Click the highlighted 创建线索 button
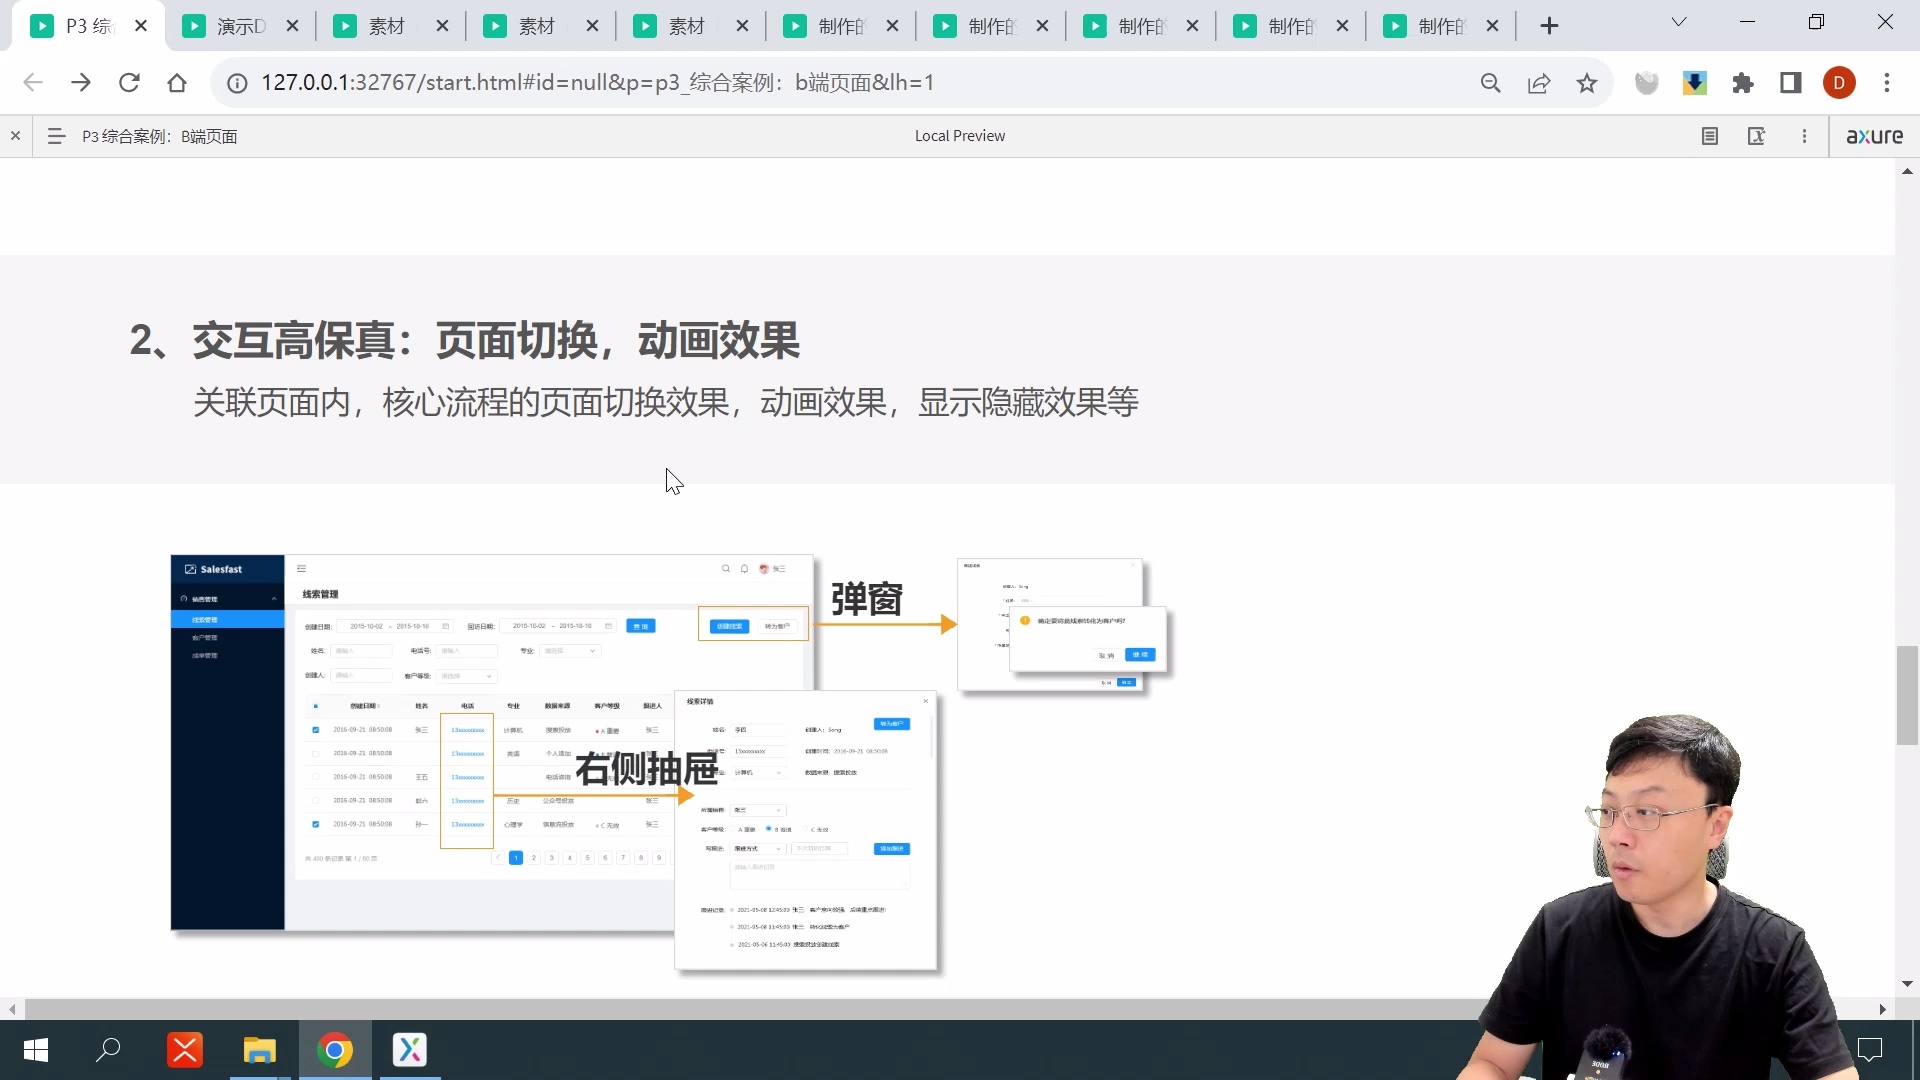The width and height of the screenshot is (1920, 1080). [729, 627]
